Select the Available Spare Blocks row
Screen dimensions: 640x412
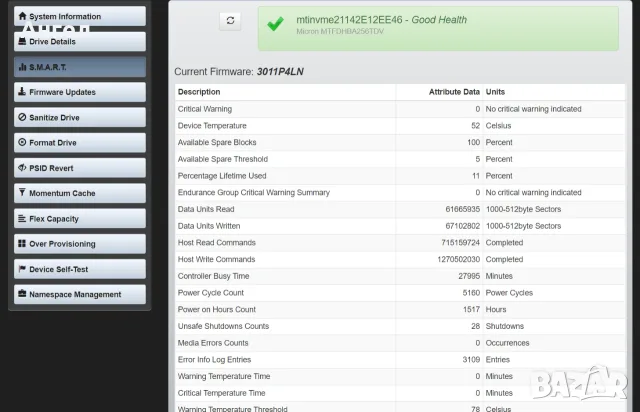[400, 143]
